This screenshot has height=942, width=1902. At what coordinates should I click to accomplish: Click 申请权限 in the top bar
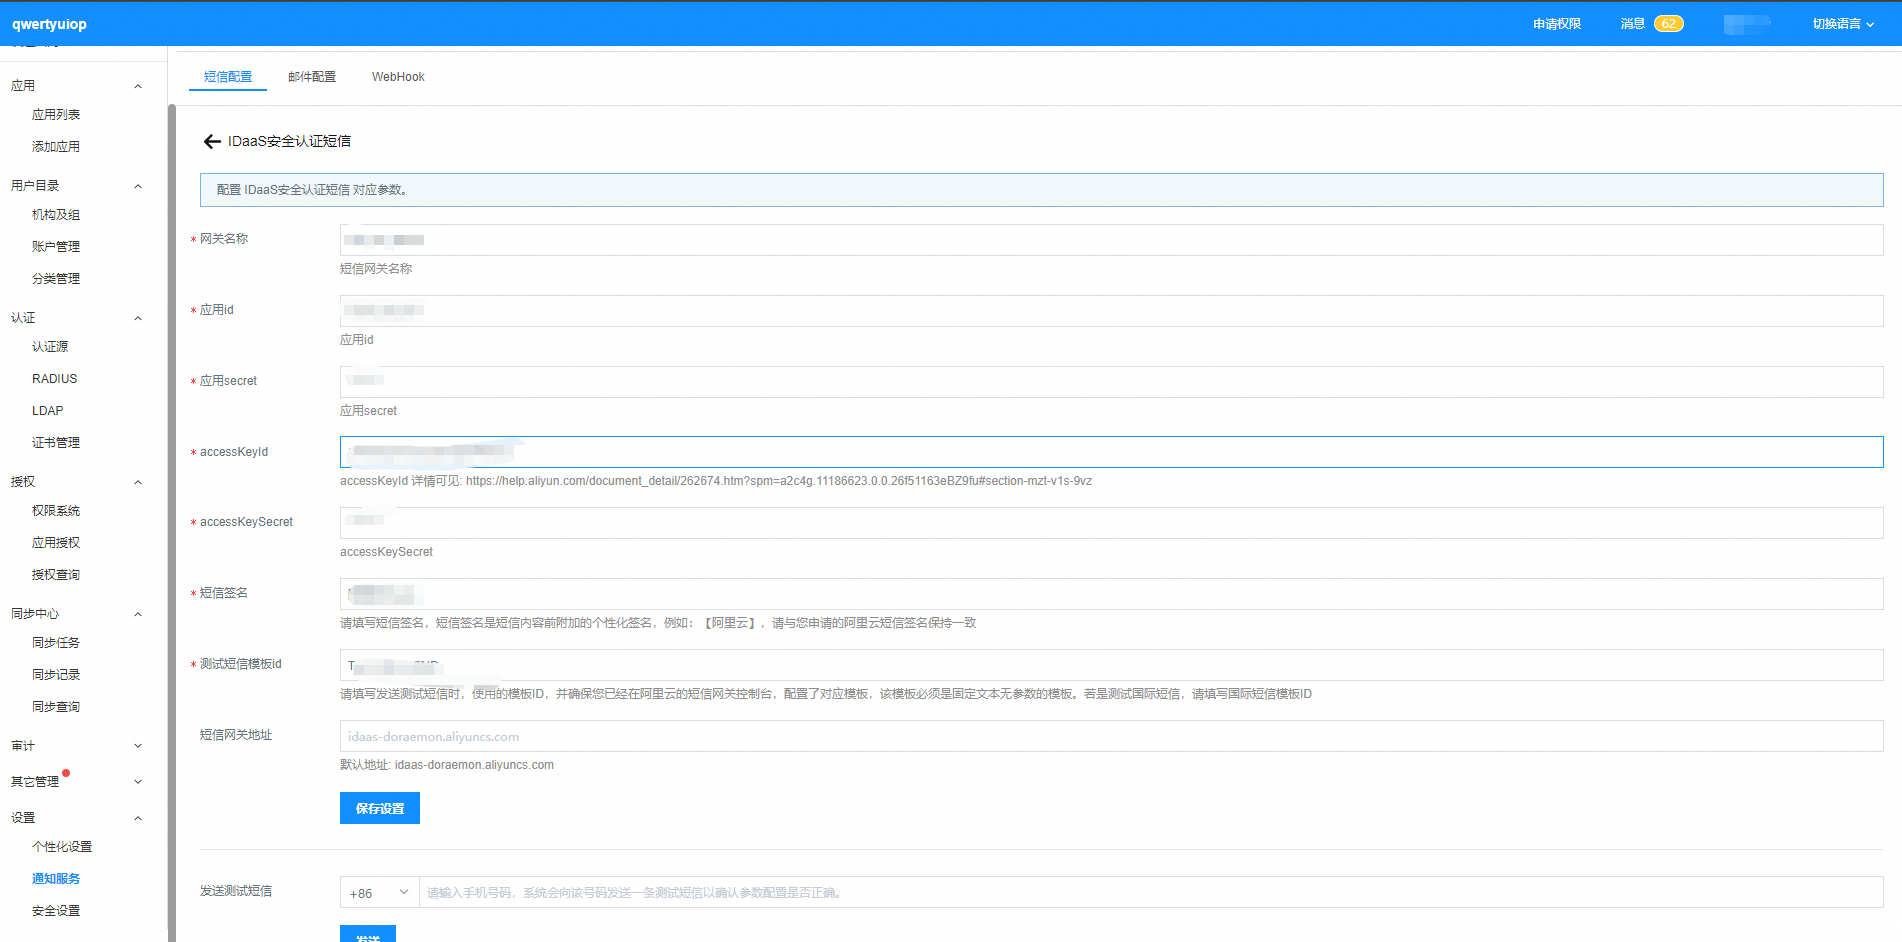[1556, 24]
